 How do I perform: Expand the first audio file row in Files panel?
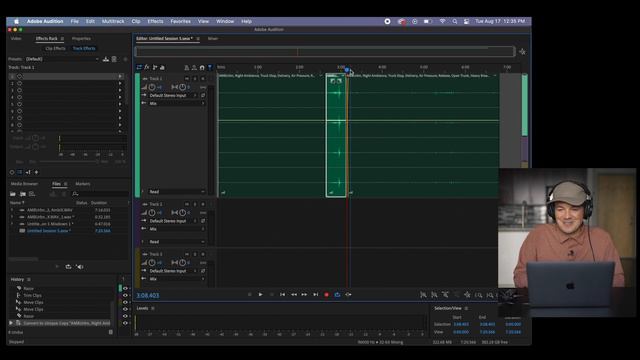12,210
